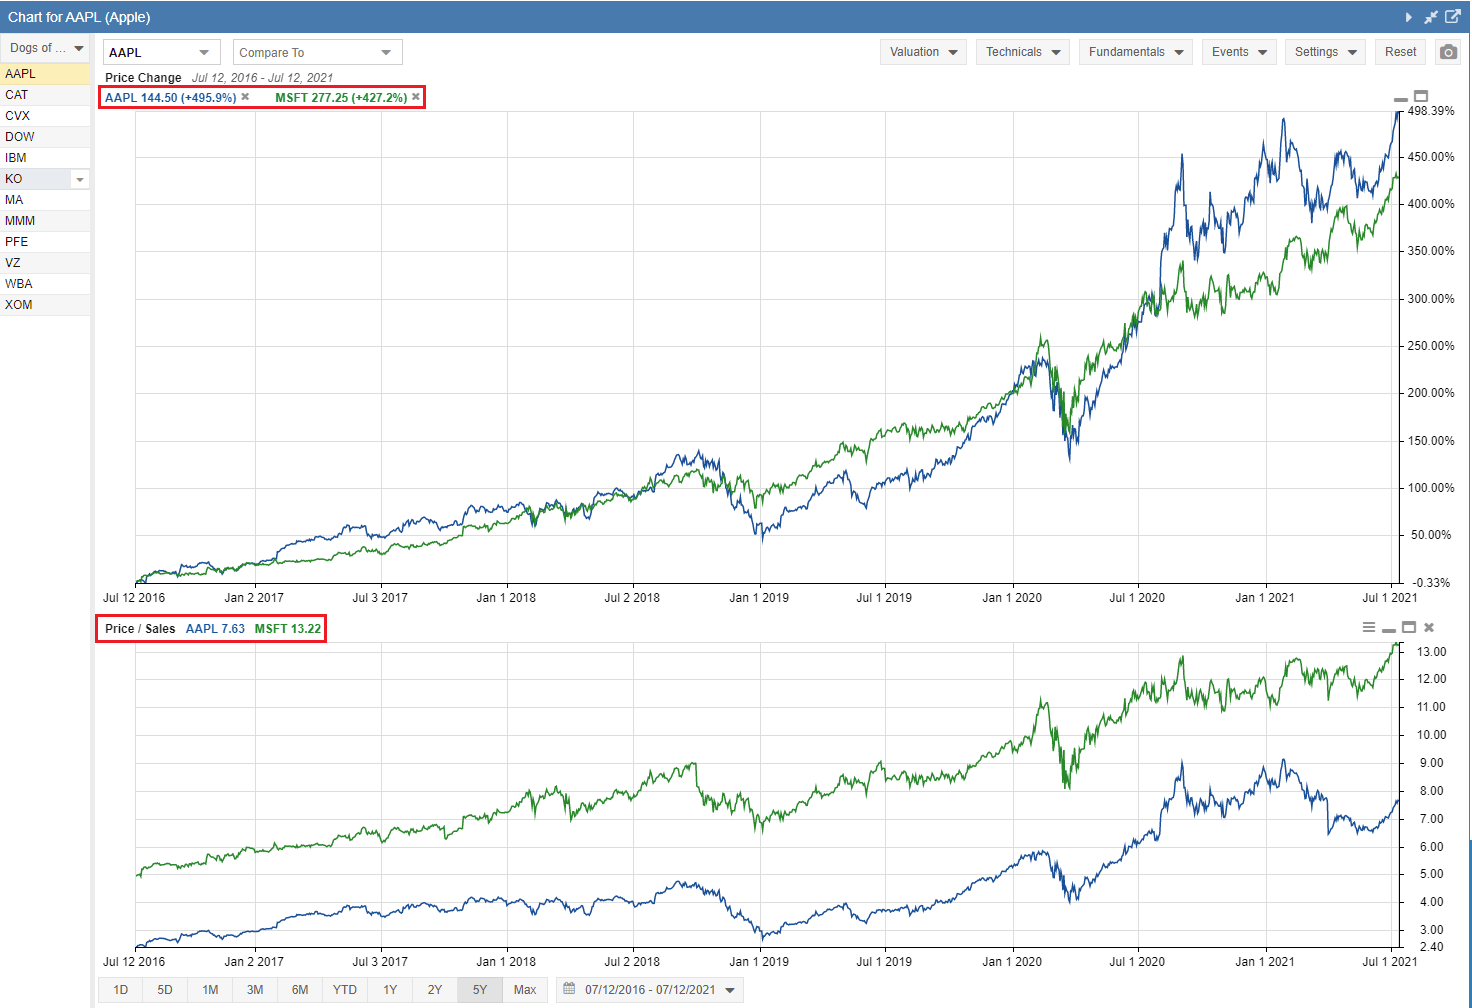Open the Valuation dropdown
This screenshot has height=1008, width=1472.
pos(923,52)
